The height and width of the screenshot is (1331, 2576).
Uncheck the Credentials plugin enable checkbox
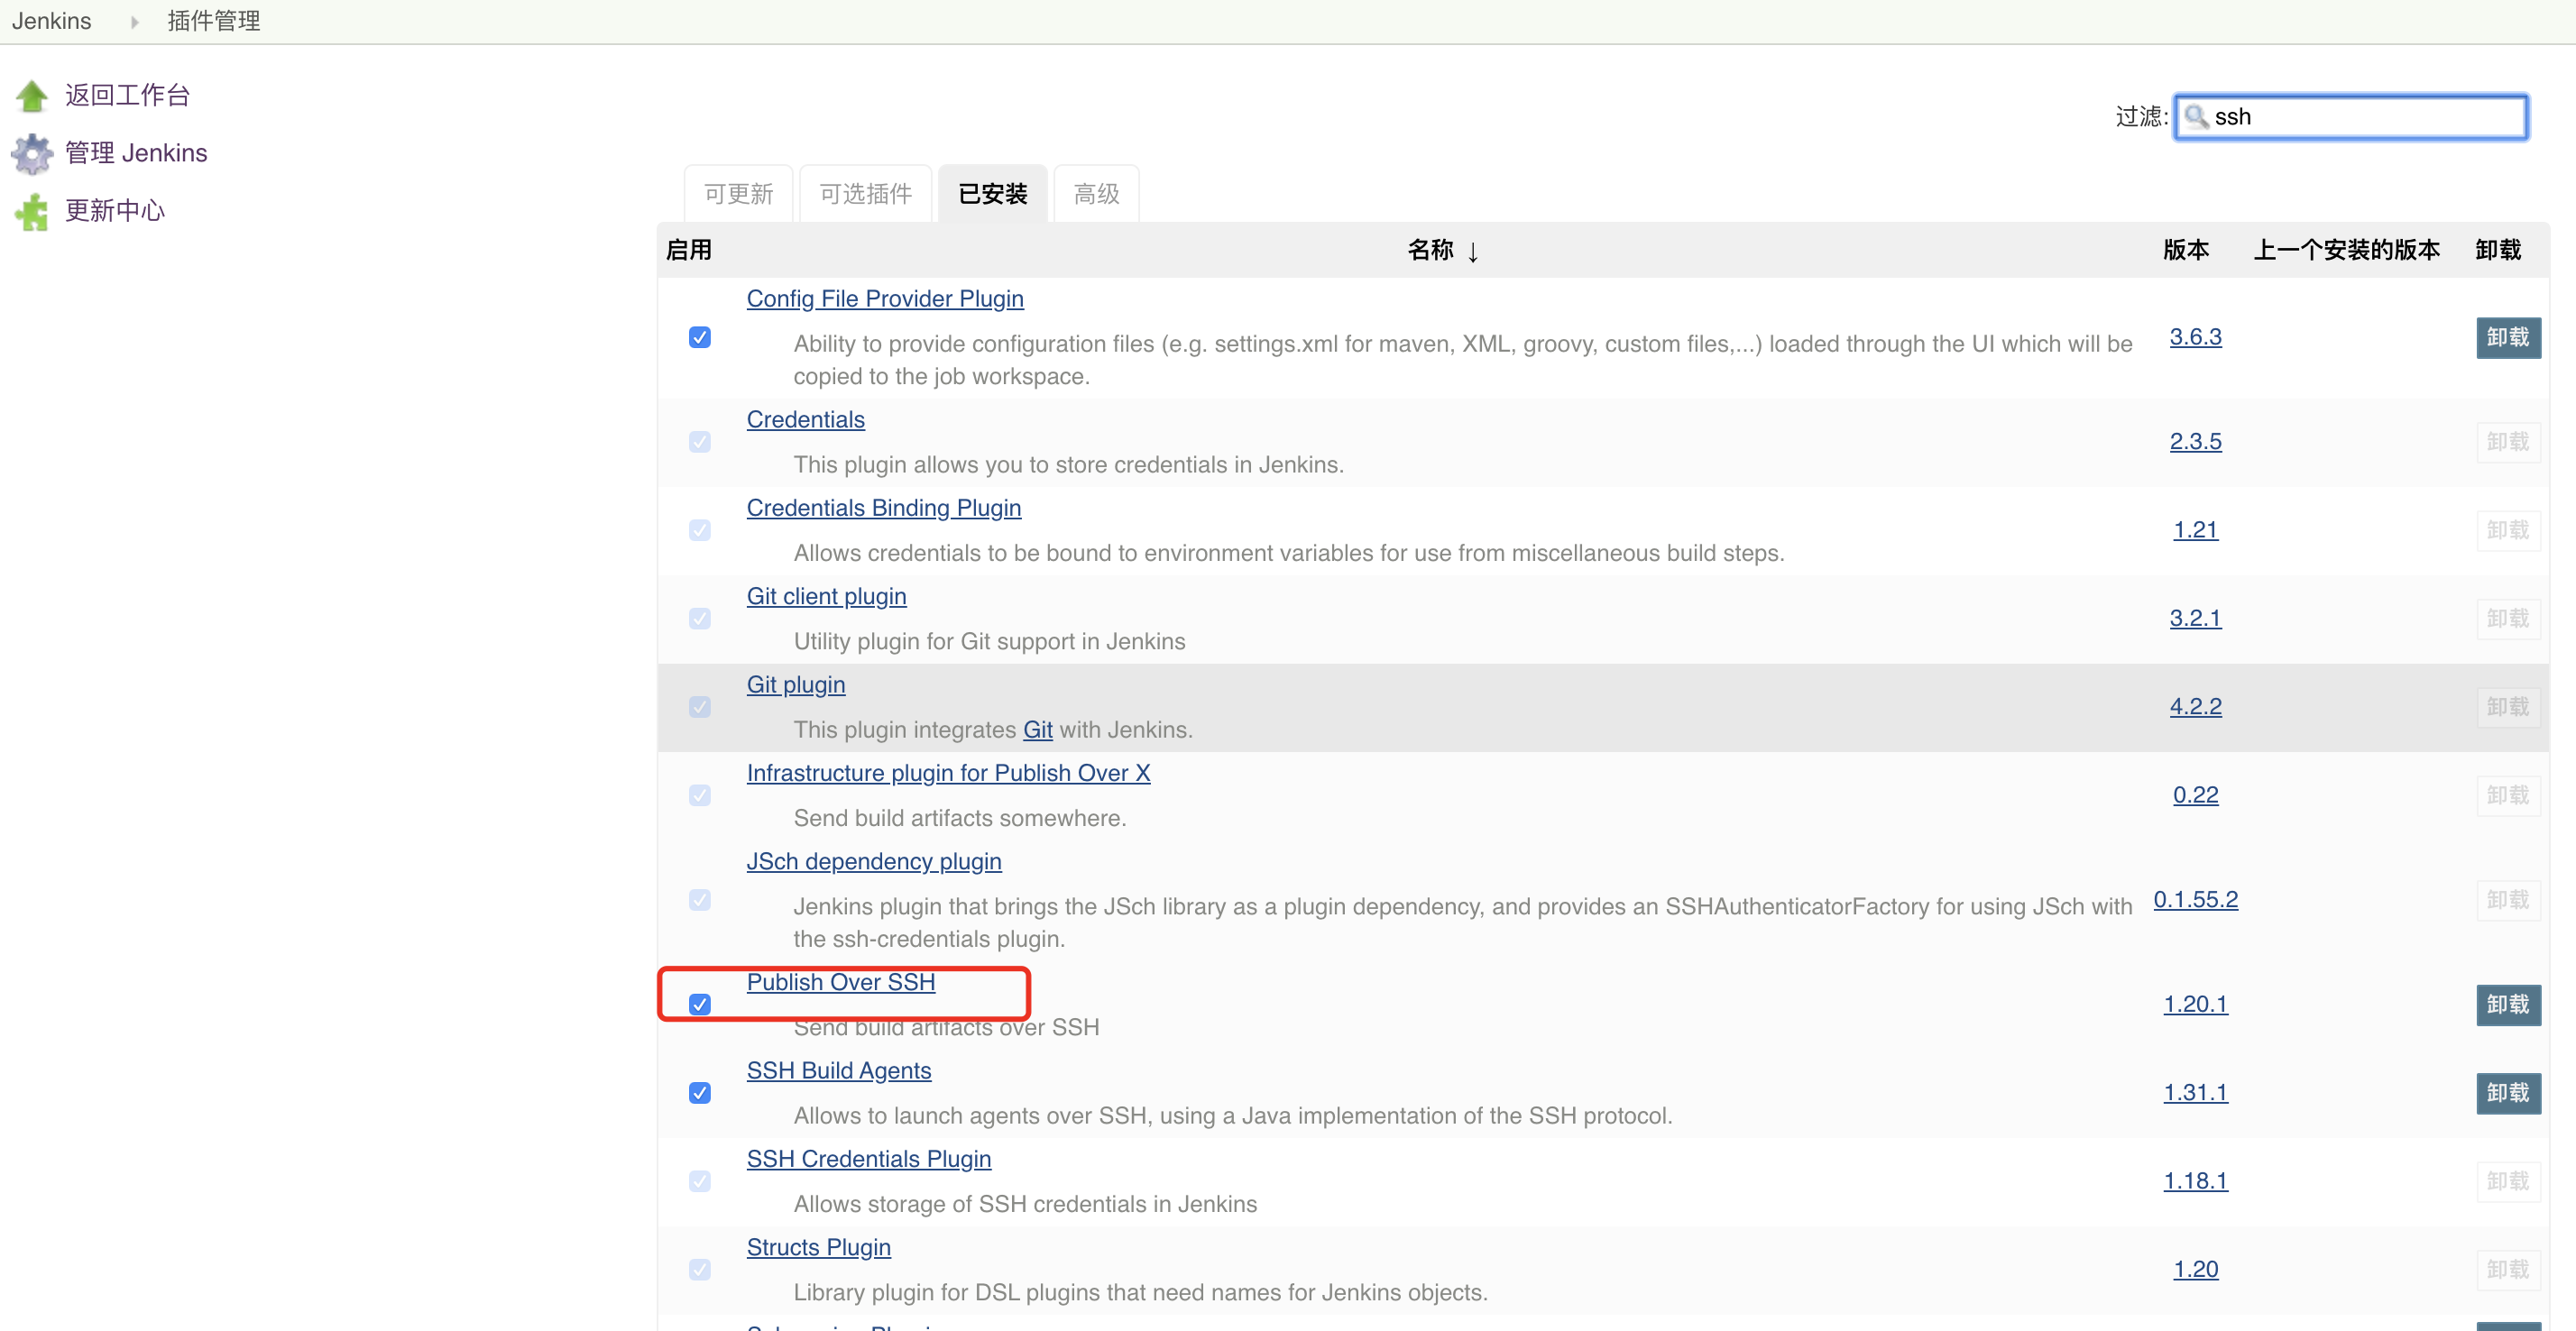(700, 441)
